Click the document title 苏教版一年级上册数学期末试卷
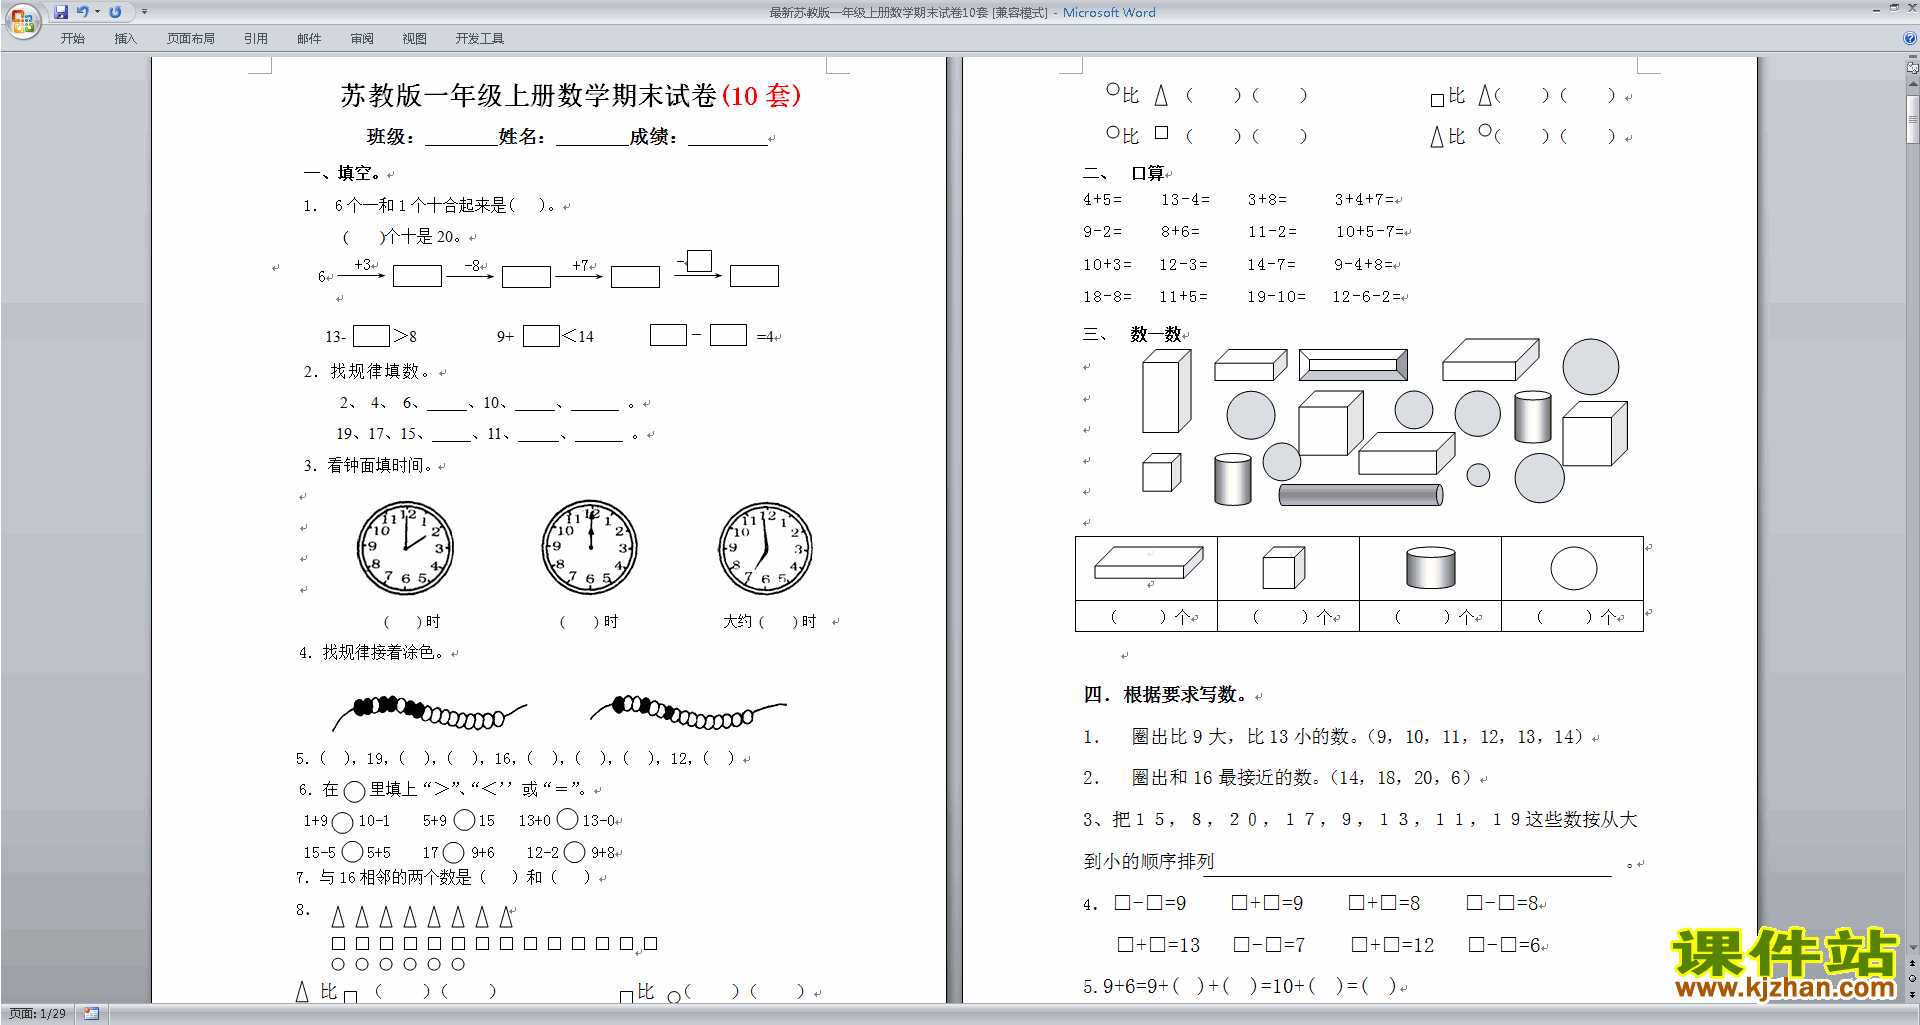 click(x=528, y=96)
